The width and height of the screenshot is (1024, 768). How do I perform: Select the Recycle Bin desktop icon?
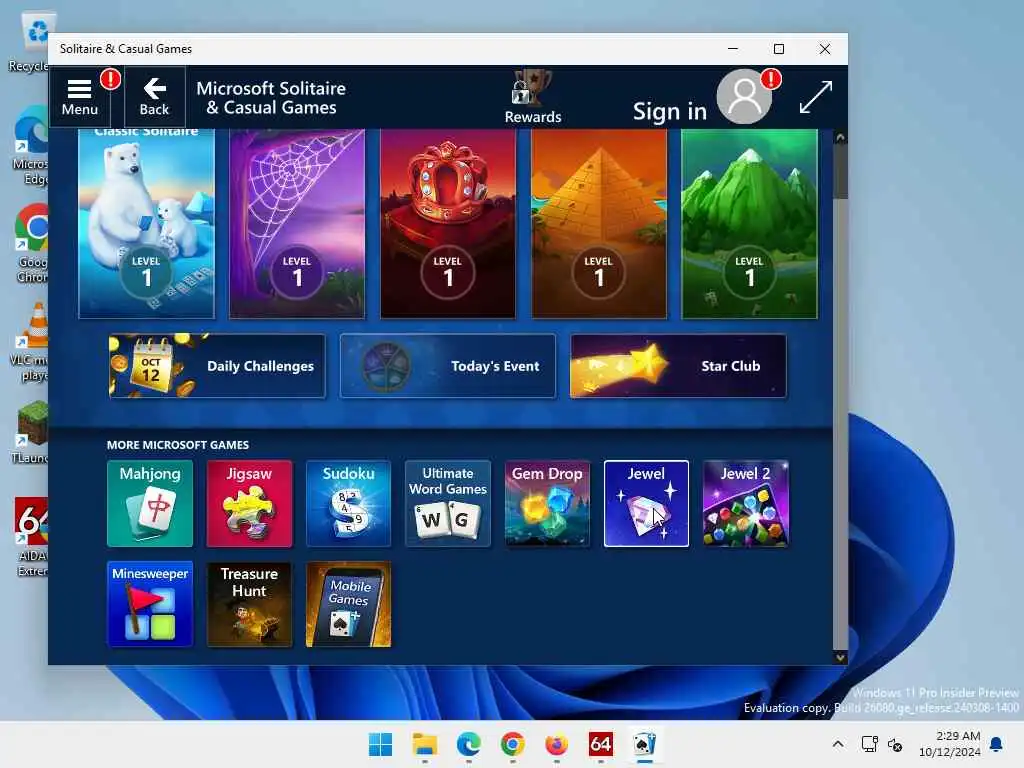[30, 42]
